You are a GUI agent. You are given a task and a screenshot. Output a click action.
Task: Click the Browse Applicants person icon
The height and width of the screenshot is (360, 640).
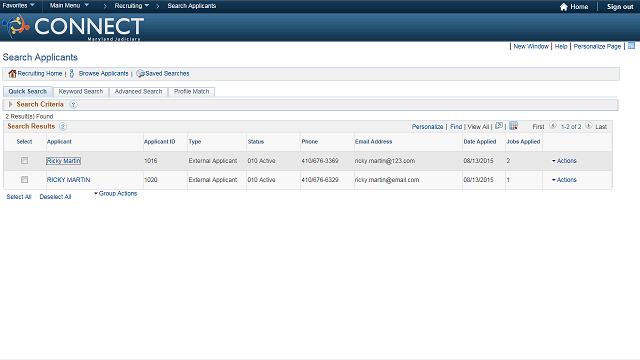click(72, 73)
